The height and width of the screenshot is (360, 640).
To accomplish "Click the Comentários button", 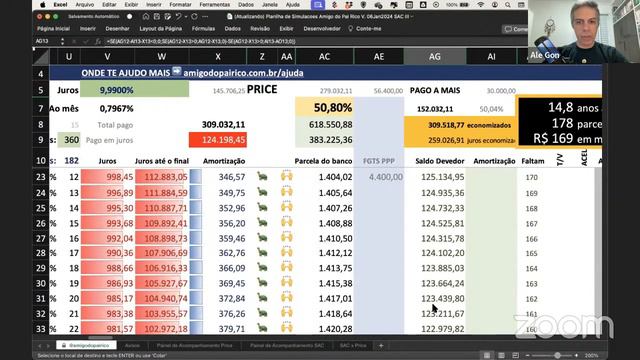I will (x=515, y=29).
